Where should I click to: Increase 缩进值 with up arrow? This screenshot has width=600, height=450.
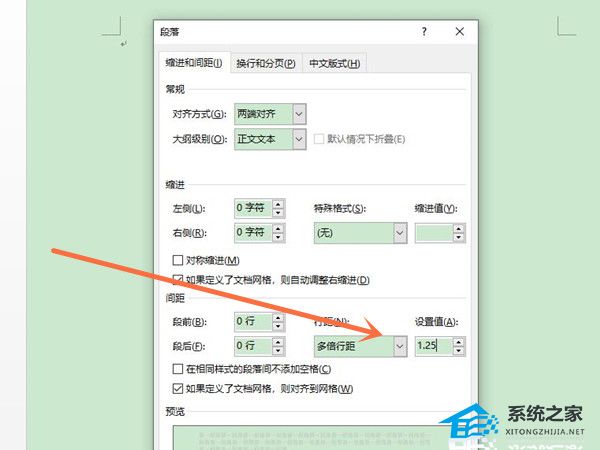pyautogui.click(x=459, y=228)
